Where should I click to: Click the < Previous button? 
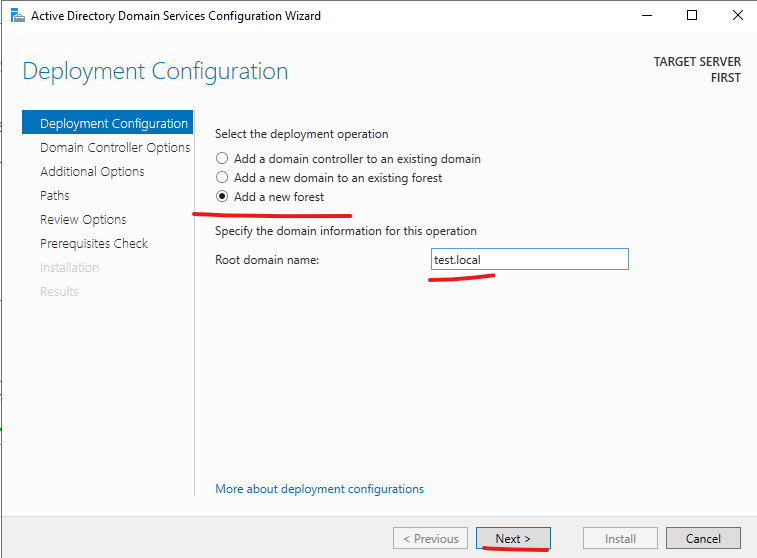point(431,538)
